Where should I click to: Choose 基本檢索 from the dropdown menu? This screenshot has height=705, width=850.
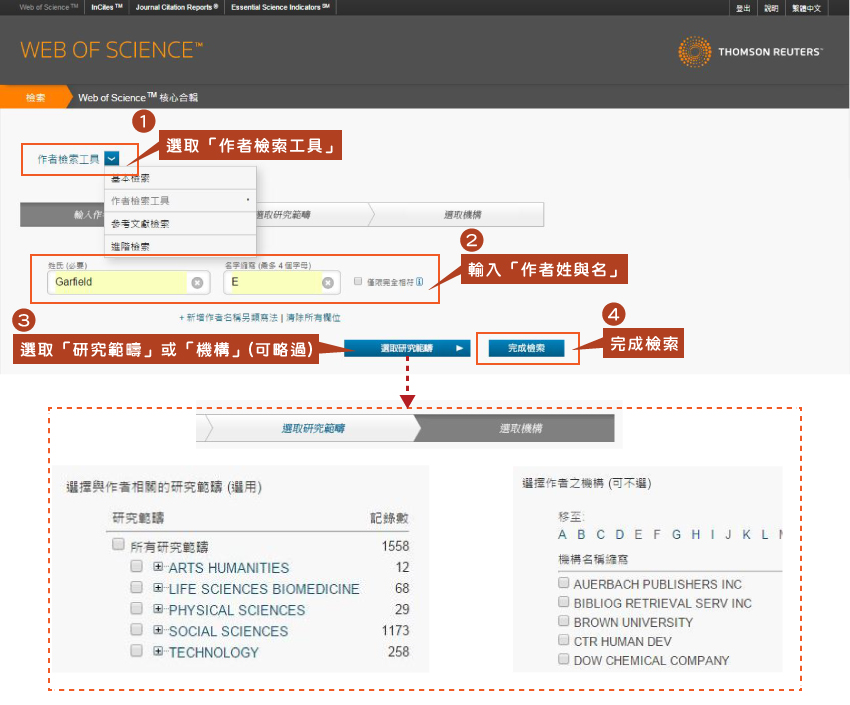tap(180, 178)
